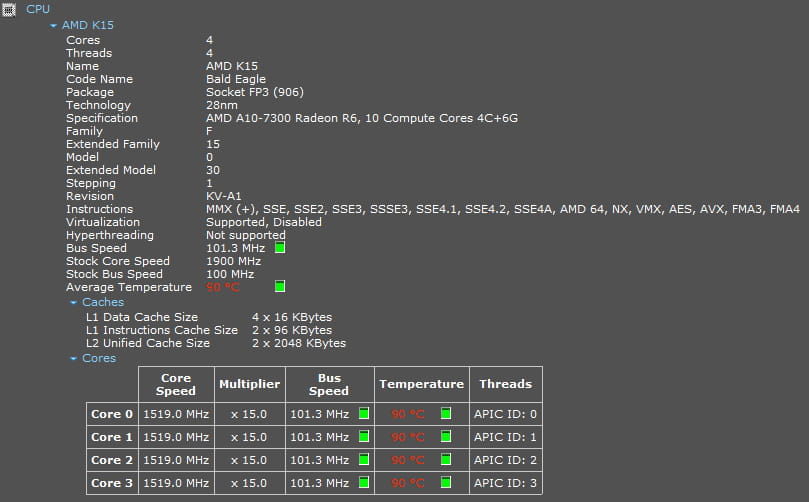Viewport: 809px width, 502px height.
Task: Click the green Bus Speed graph icon above Stock Core Speed
Action: click(280, 248)
